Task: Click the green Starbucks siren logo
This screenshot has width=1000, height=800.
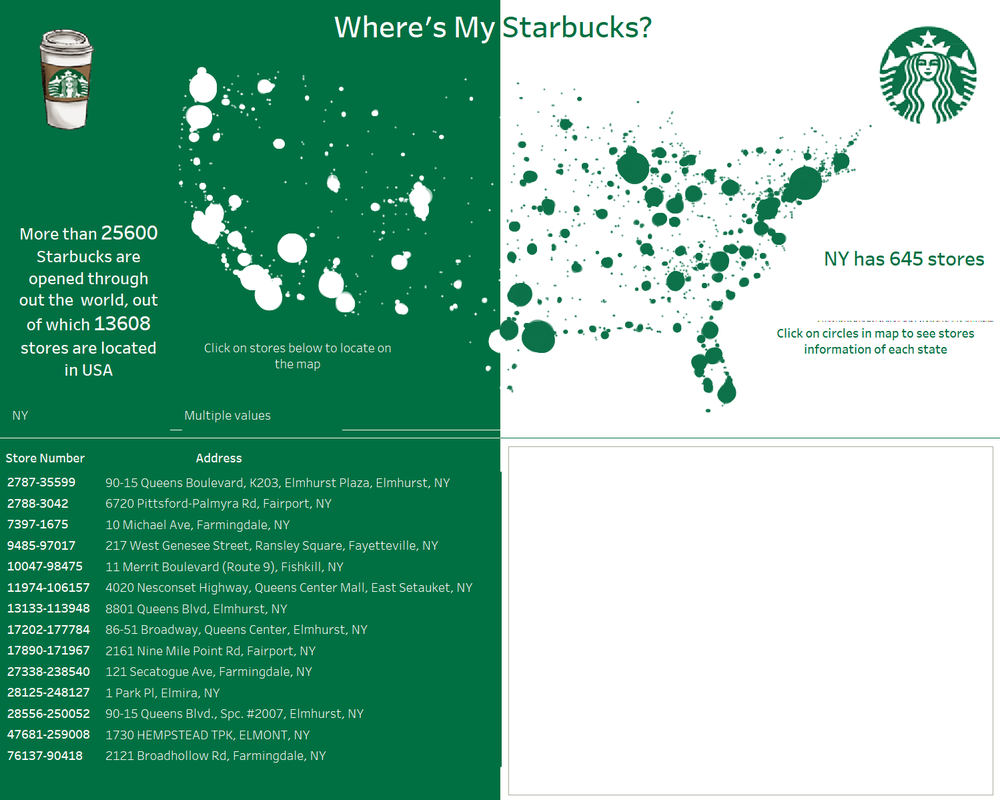Action: click(x=926, y=77)
